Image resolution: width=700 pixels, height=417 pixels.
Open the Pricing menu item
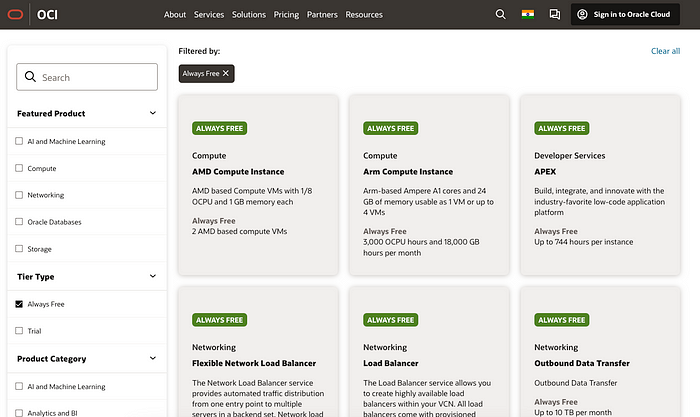[286, 15]
